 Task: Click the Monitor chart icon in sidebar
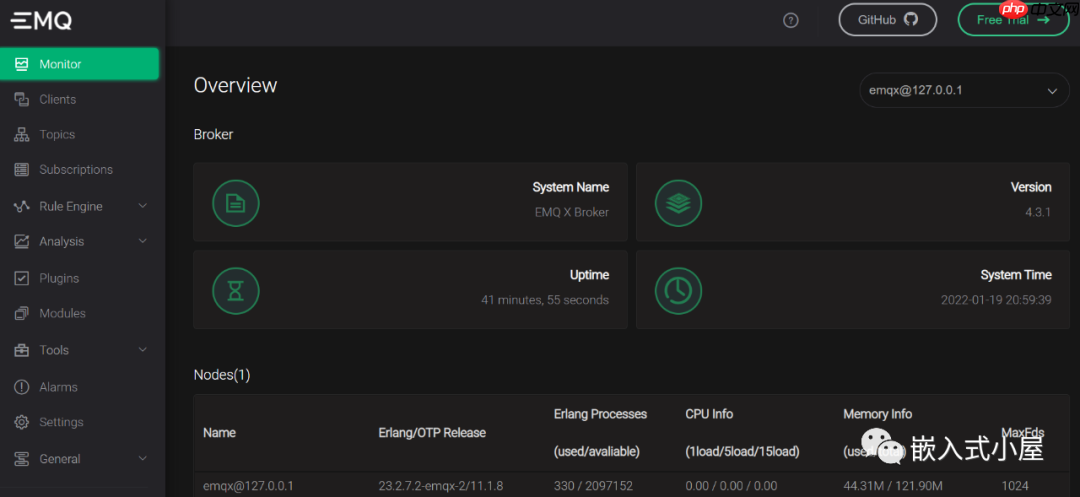(22, 64)
